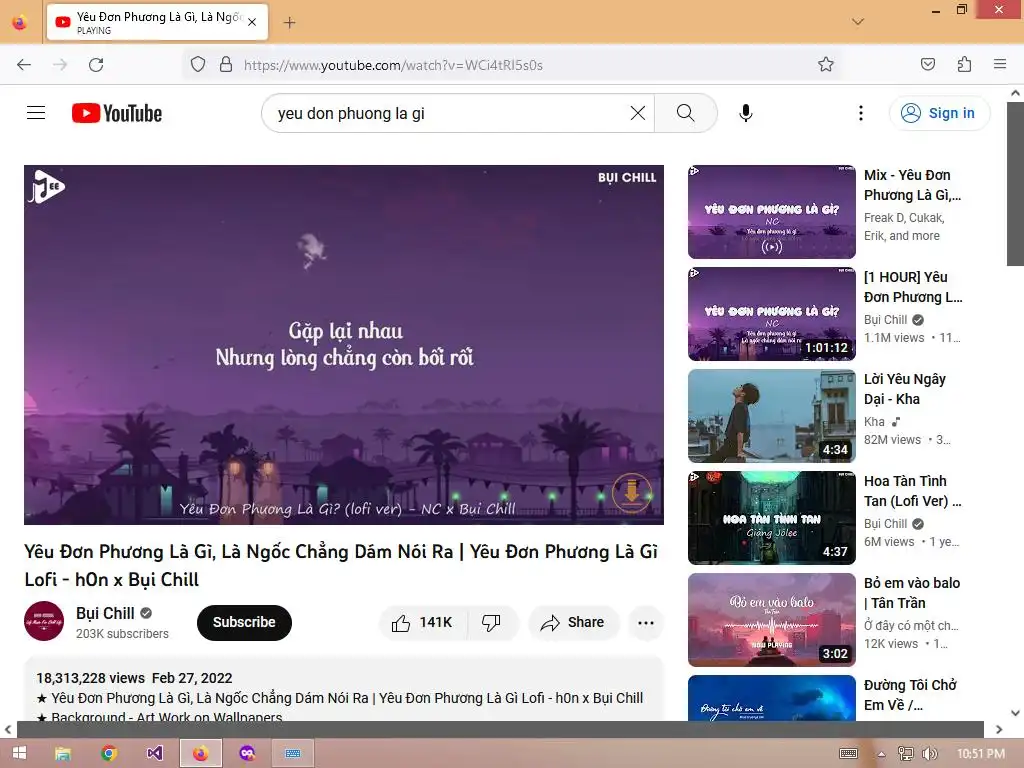Image resolution: width=1024 pixels, height=768 pixels.
Task: Click the magnifier search button
Action: point(685,113)
